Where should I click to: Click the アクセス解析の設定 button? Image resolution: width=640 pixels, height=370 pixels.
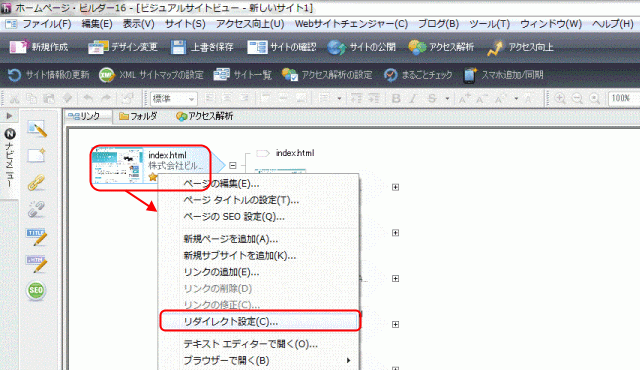coord(327,75)
